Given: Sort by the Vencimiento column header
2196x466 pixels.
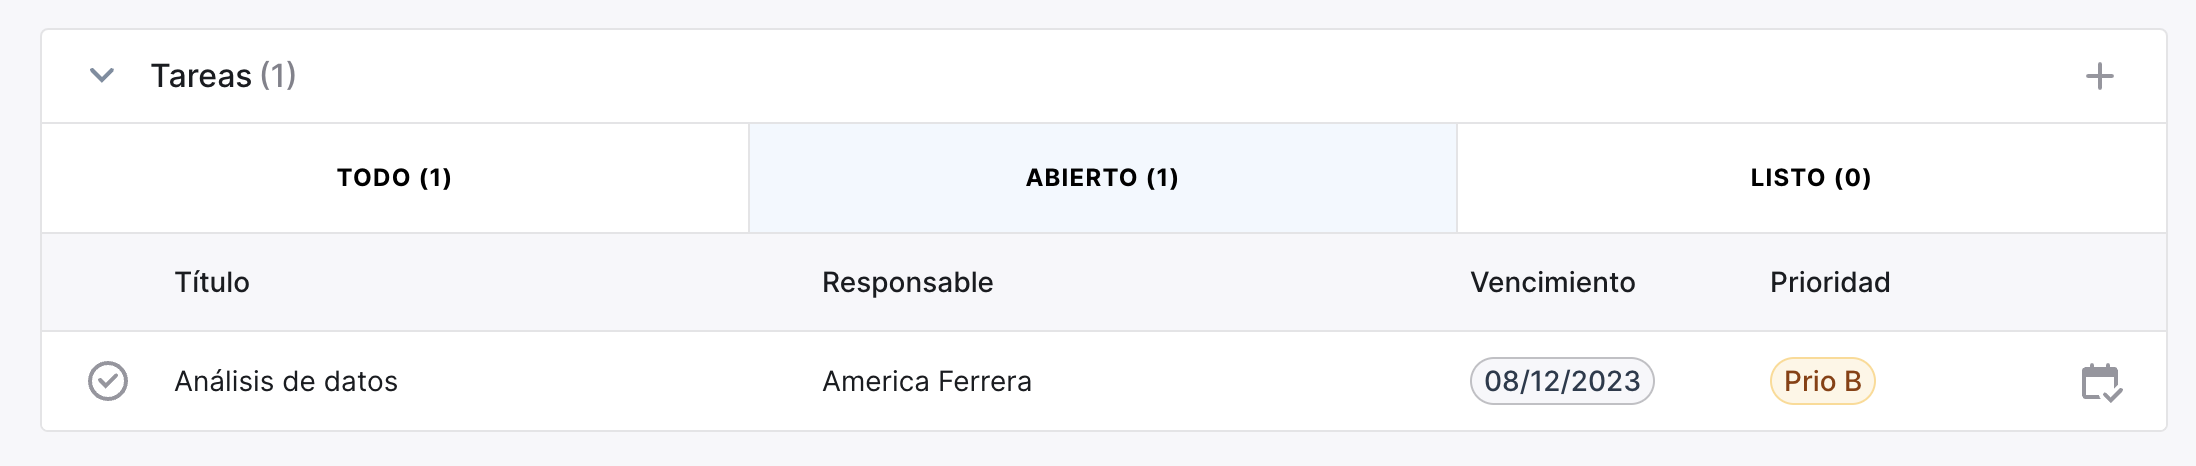Looking at the screenshot, I should [1552, 282].
